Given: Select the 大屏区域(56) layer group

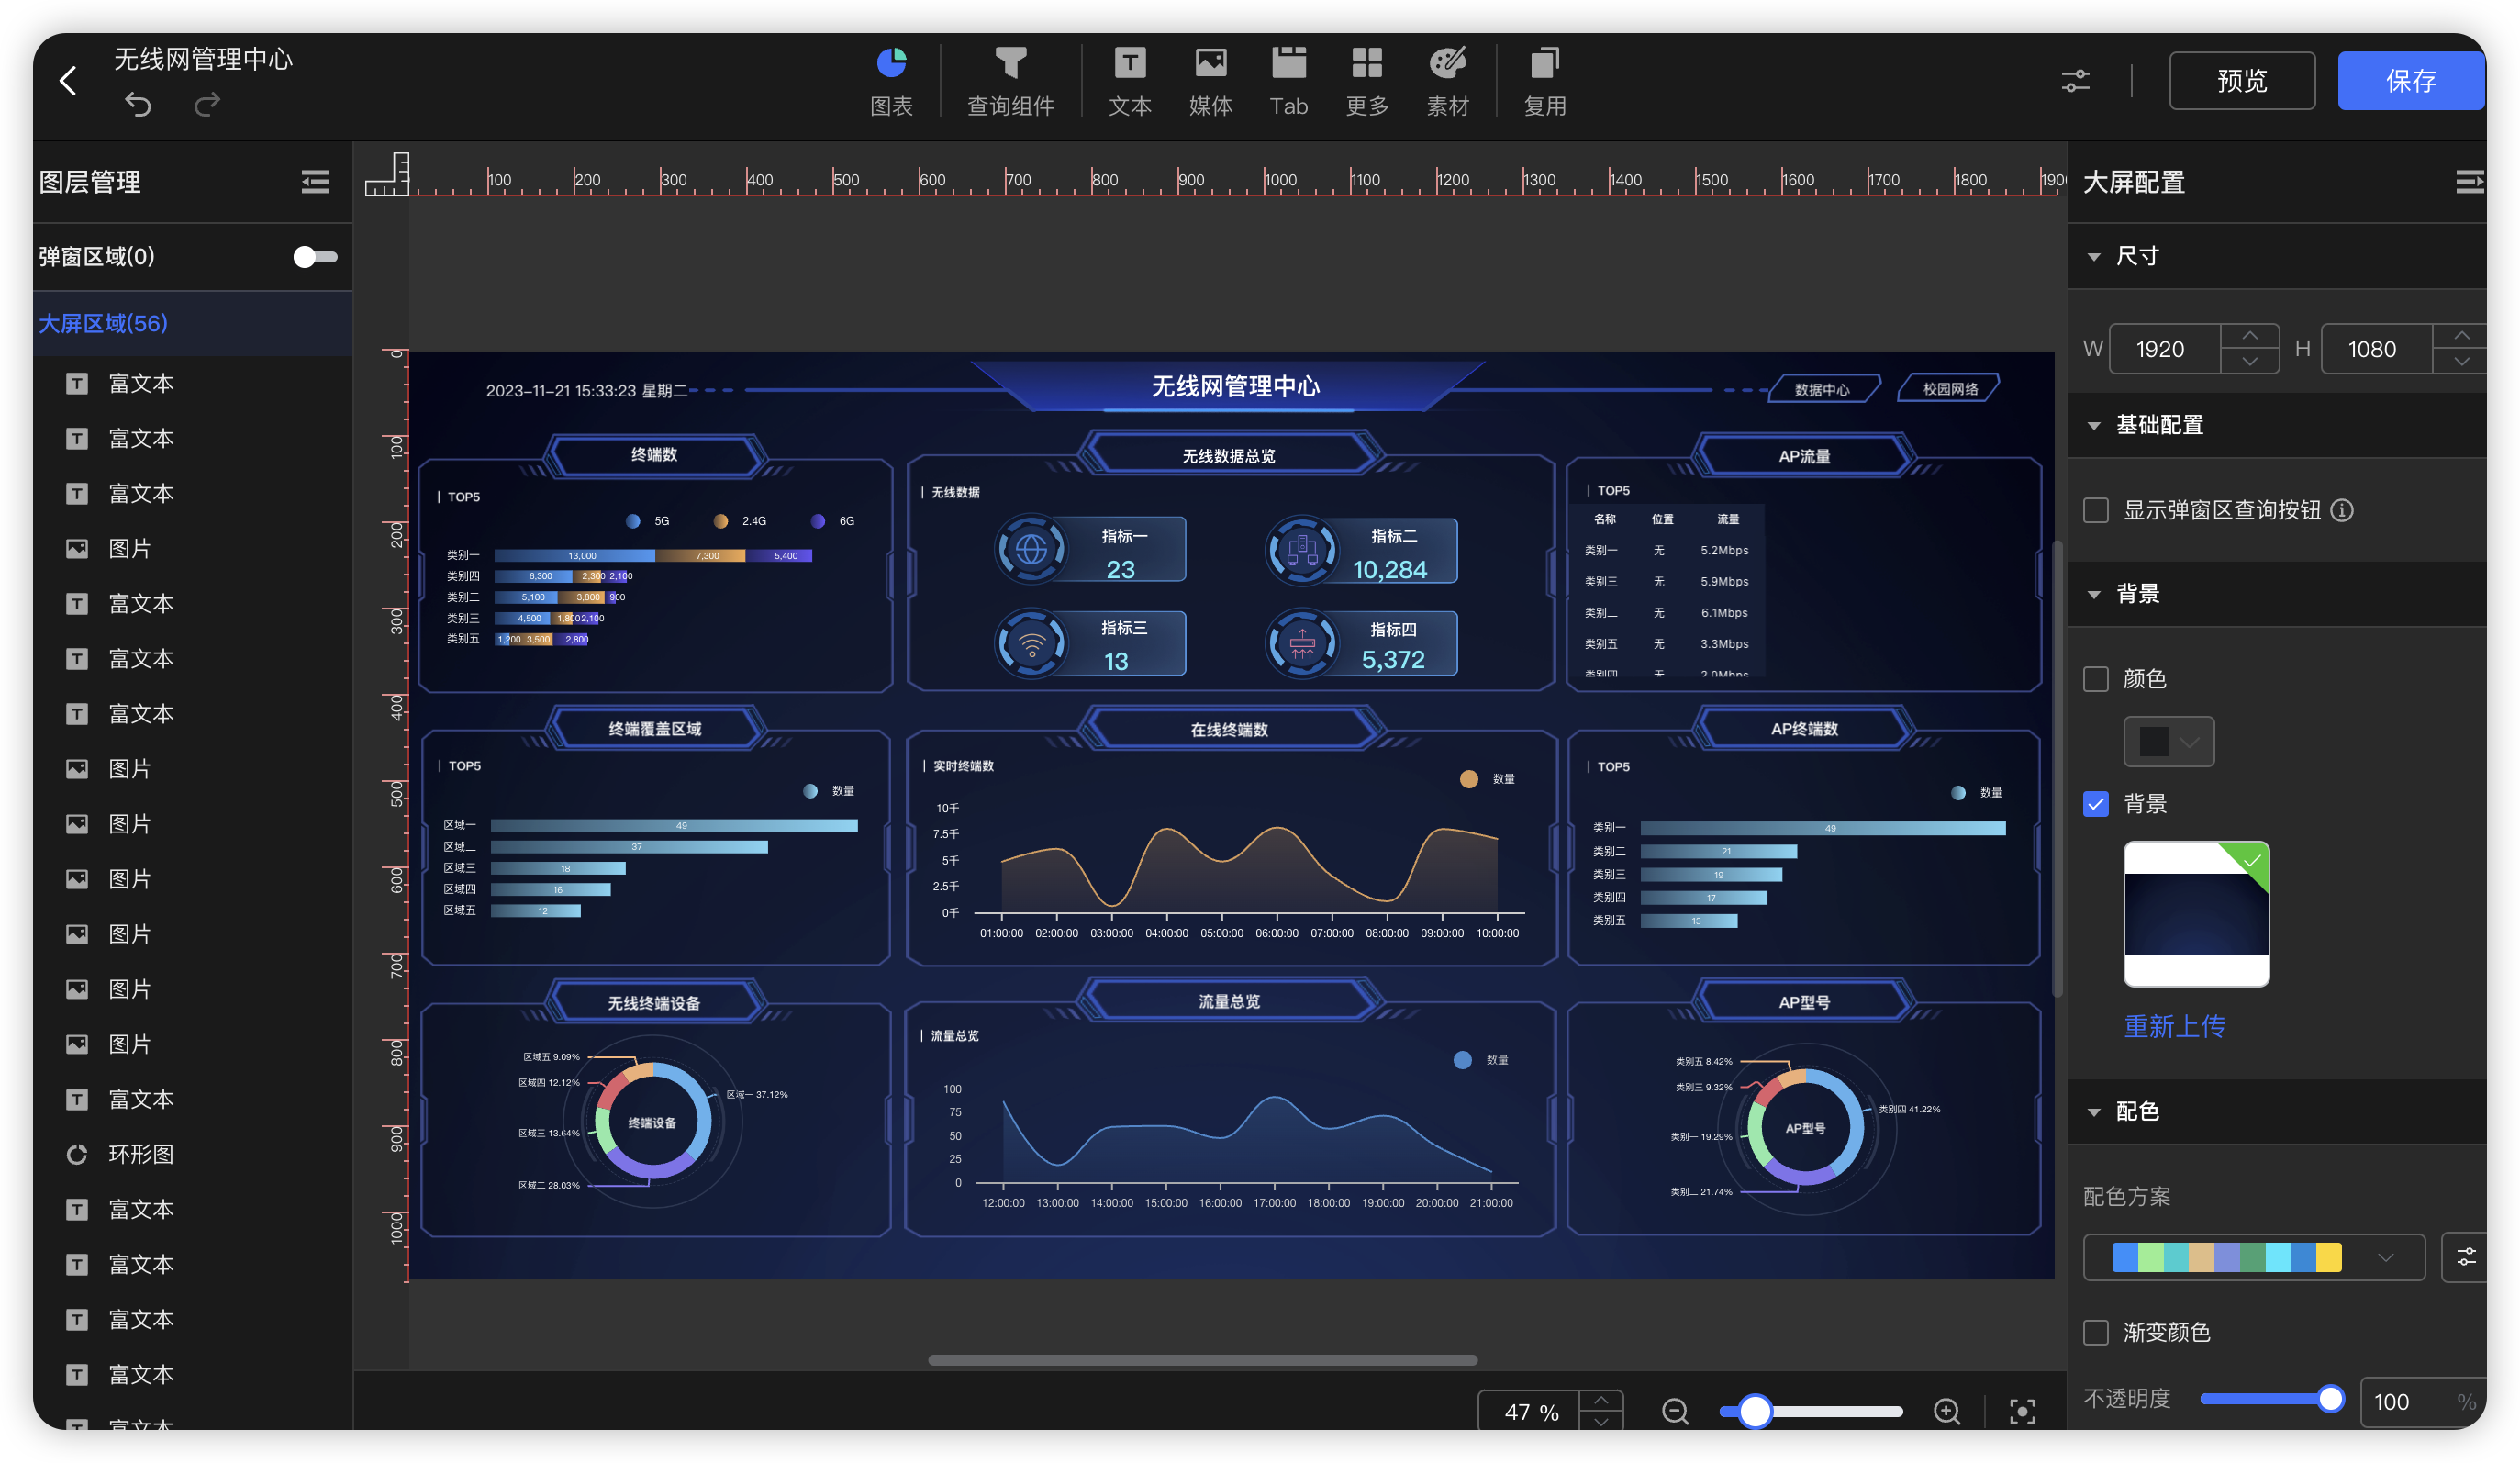Looking at the screenshot, I should [x=192, y=323].
